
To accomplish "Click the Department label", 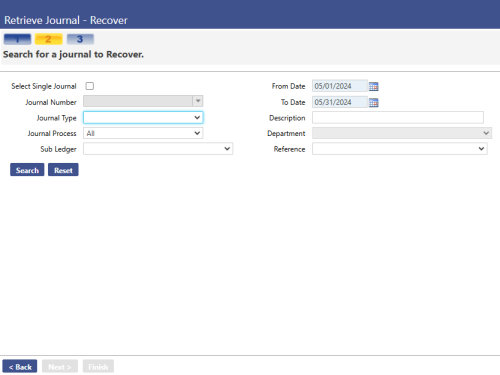I will pyautogui.click(x=286, y=134).
